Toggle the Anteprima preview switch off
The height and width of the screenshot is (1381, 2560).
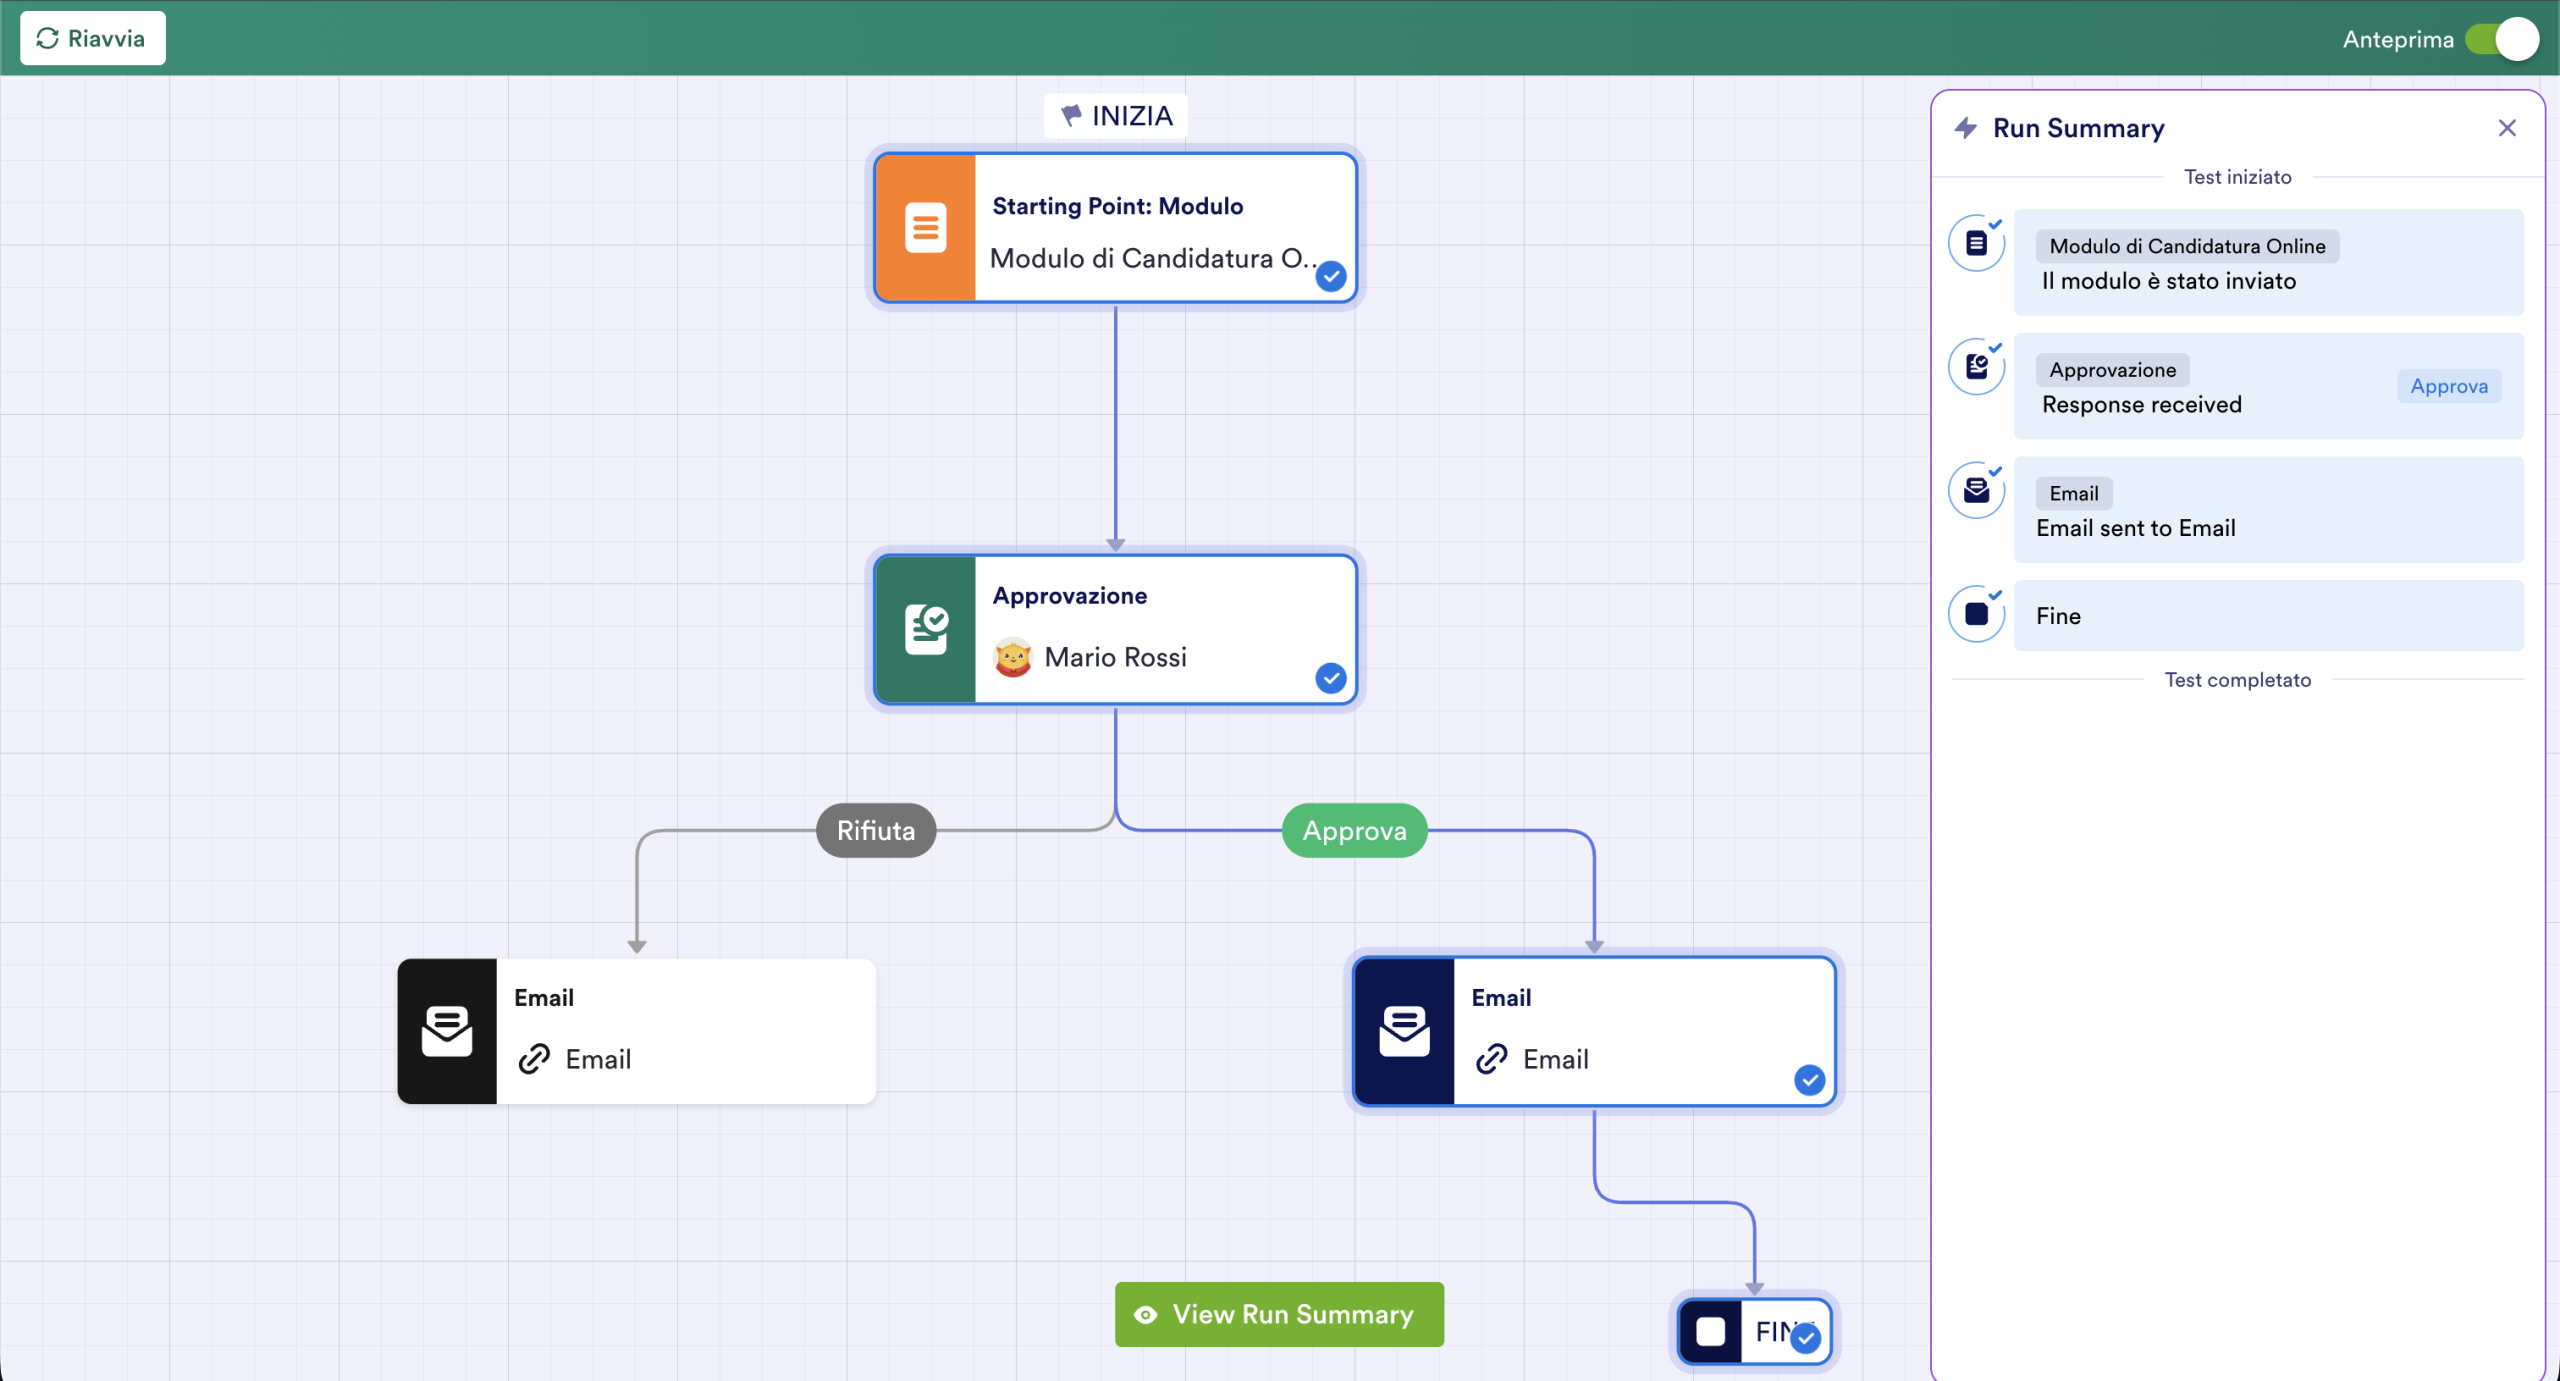tap(2502, 39)
